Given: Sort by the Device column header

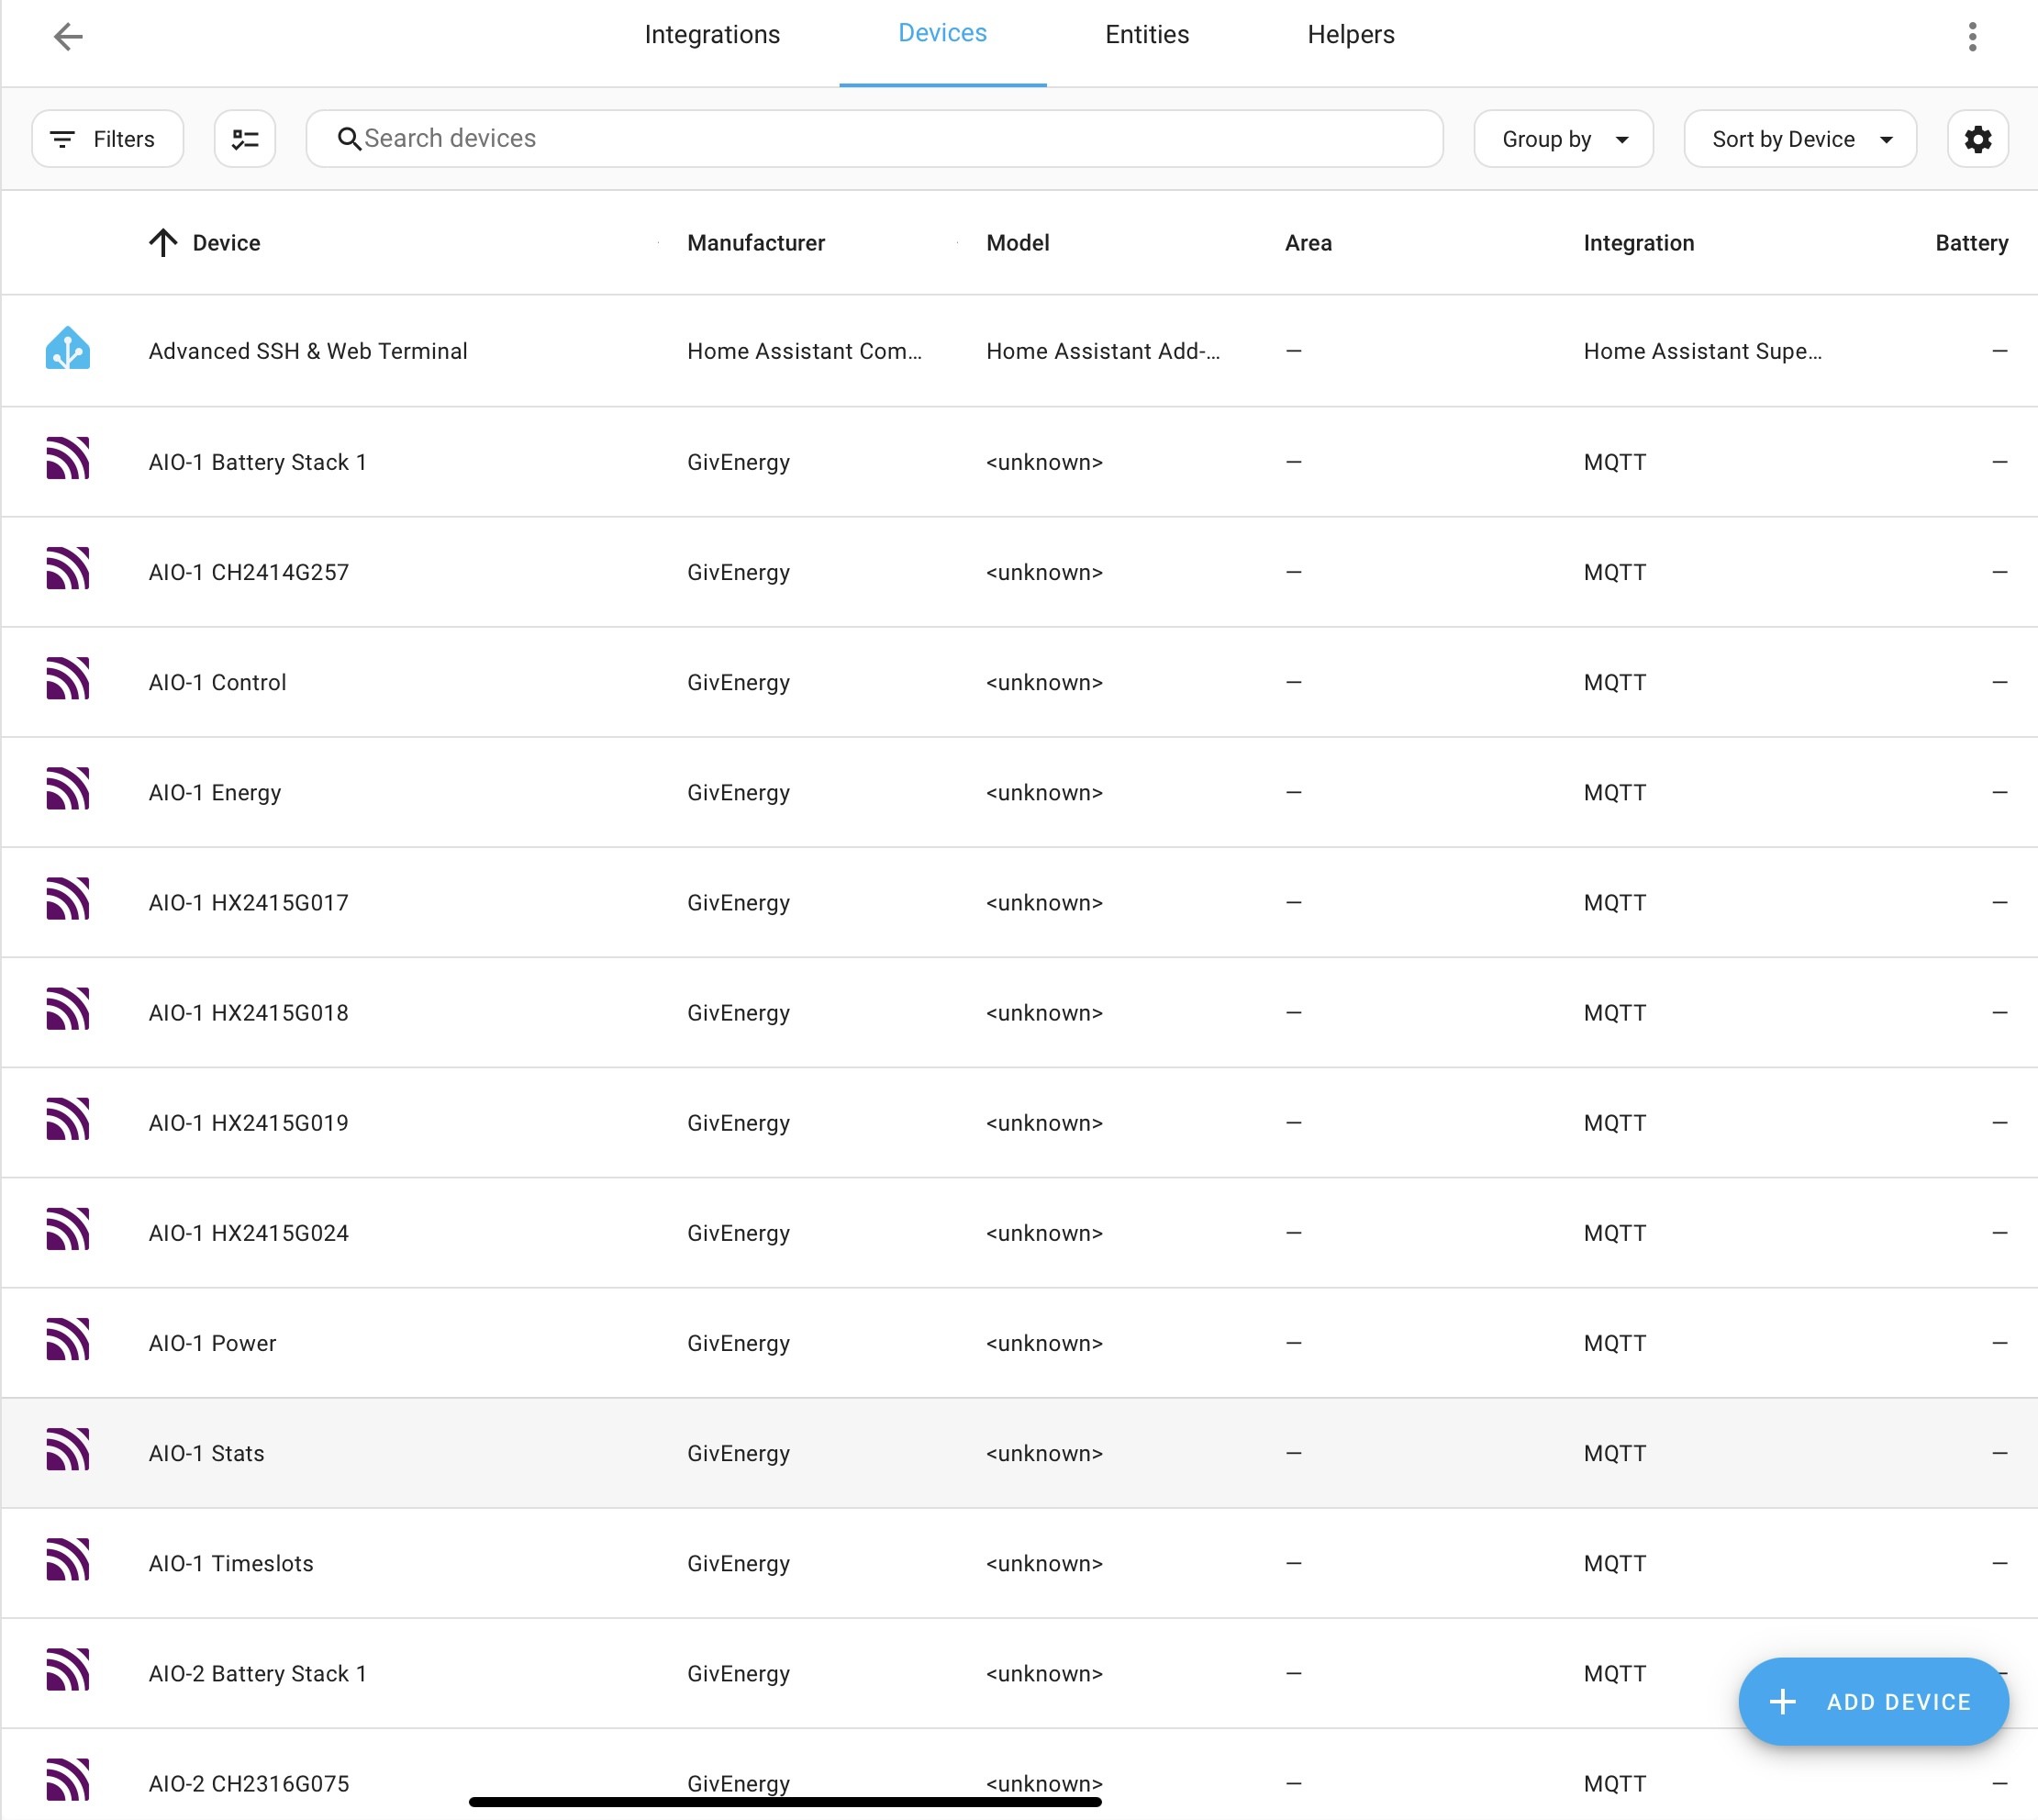Looking at the screenshot, I should (226, 243).
